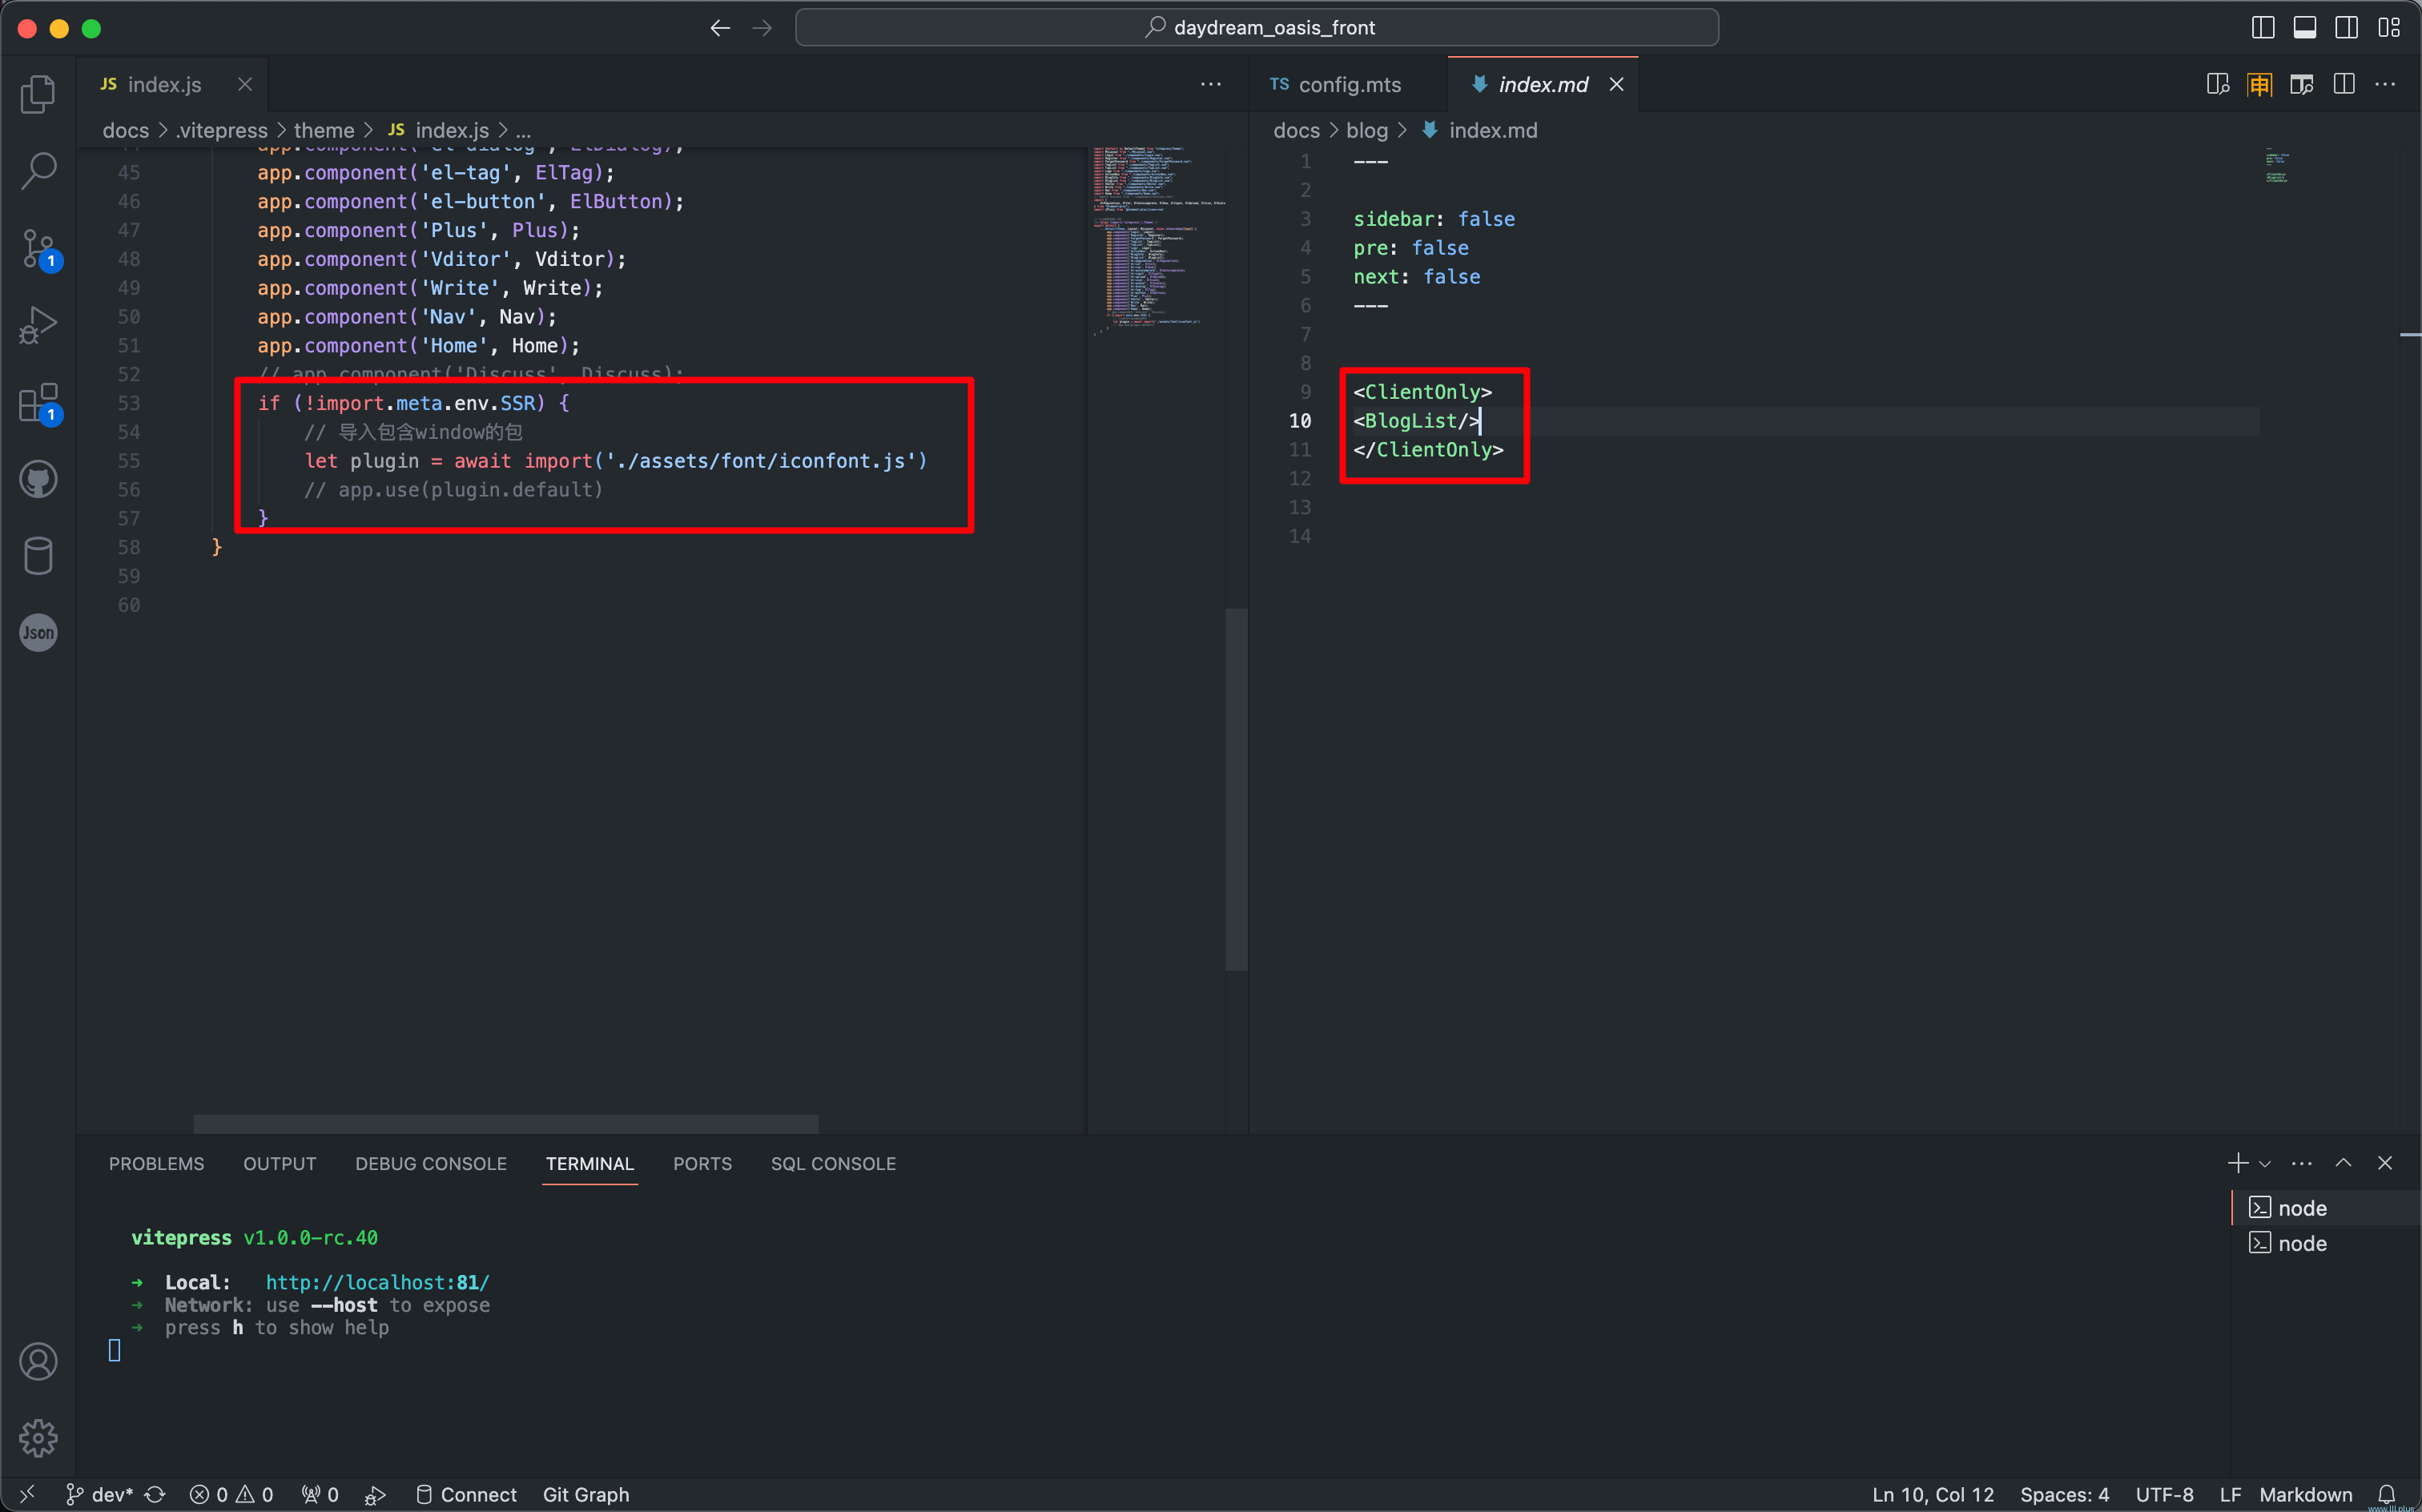Viewport: 2422px width, 1512px height.
Task: Close the index.md tab
Action: 1616,85
